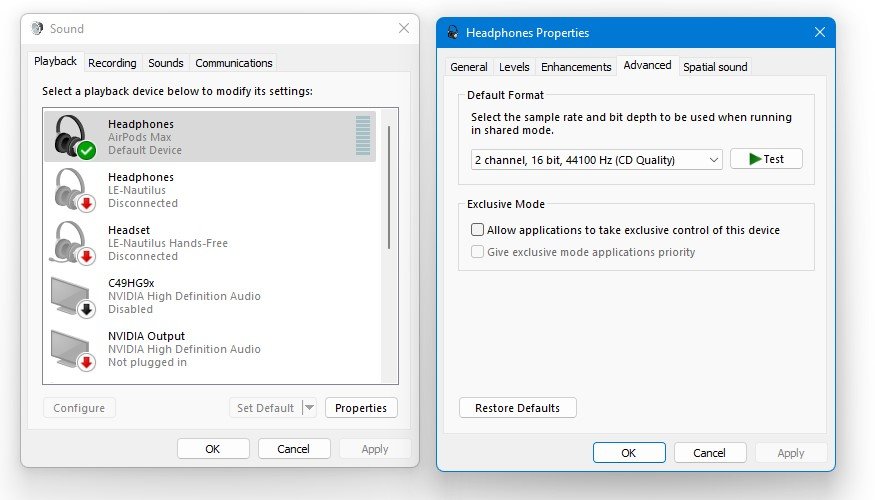Select the 'AirPods Max' text row
The width and height of the screenshot is (875, 500).
(x=140, y=137)
